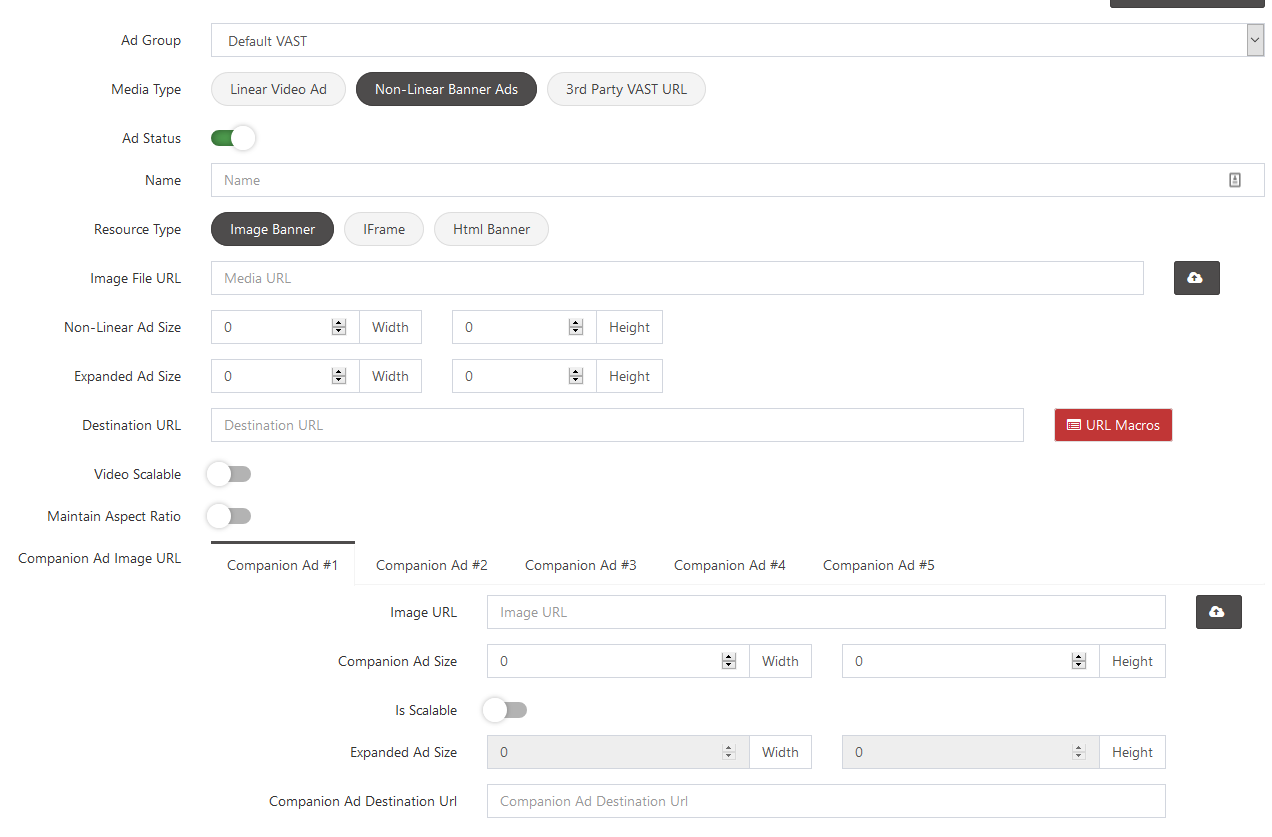This screenshot has width=1272, height=837.
Task: Click the top-level Expanded Ad Size width stepper
Action: [x=338, y=376]
